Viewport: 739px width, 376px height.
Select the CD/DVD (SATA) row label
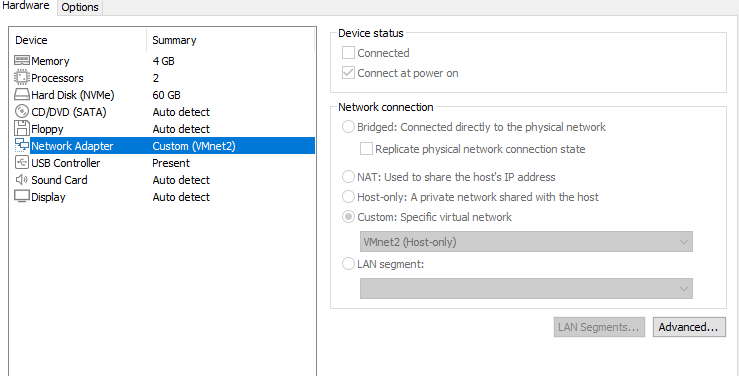[69, 112]
